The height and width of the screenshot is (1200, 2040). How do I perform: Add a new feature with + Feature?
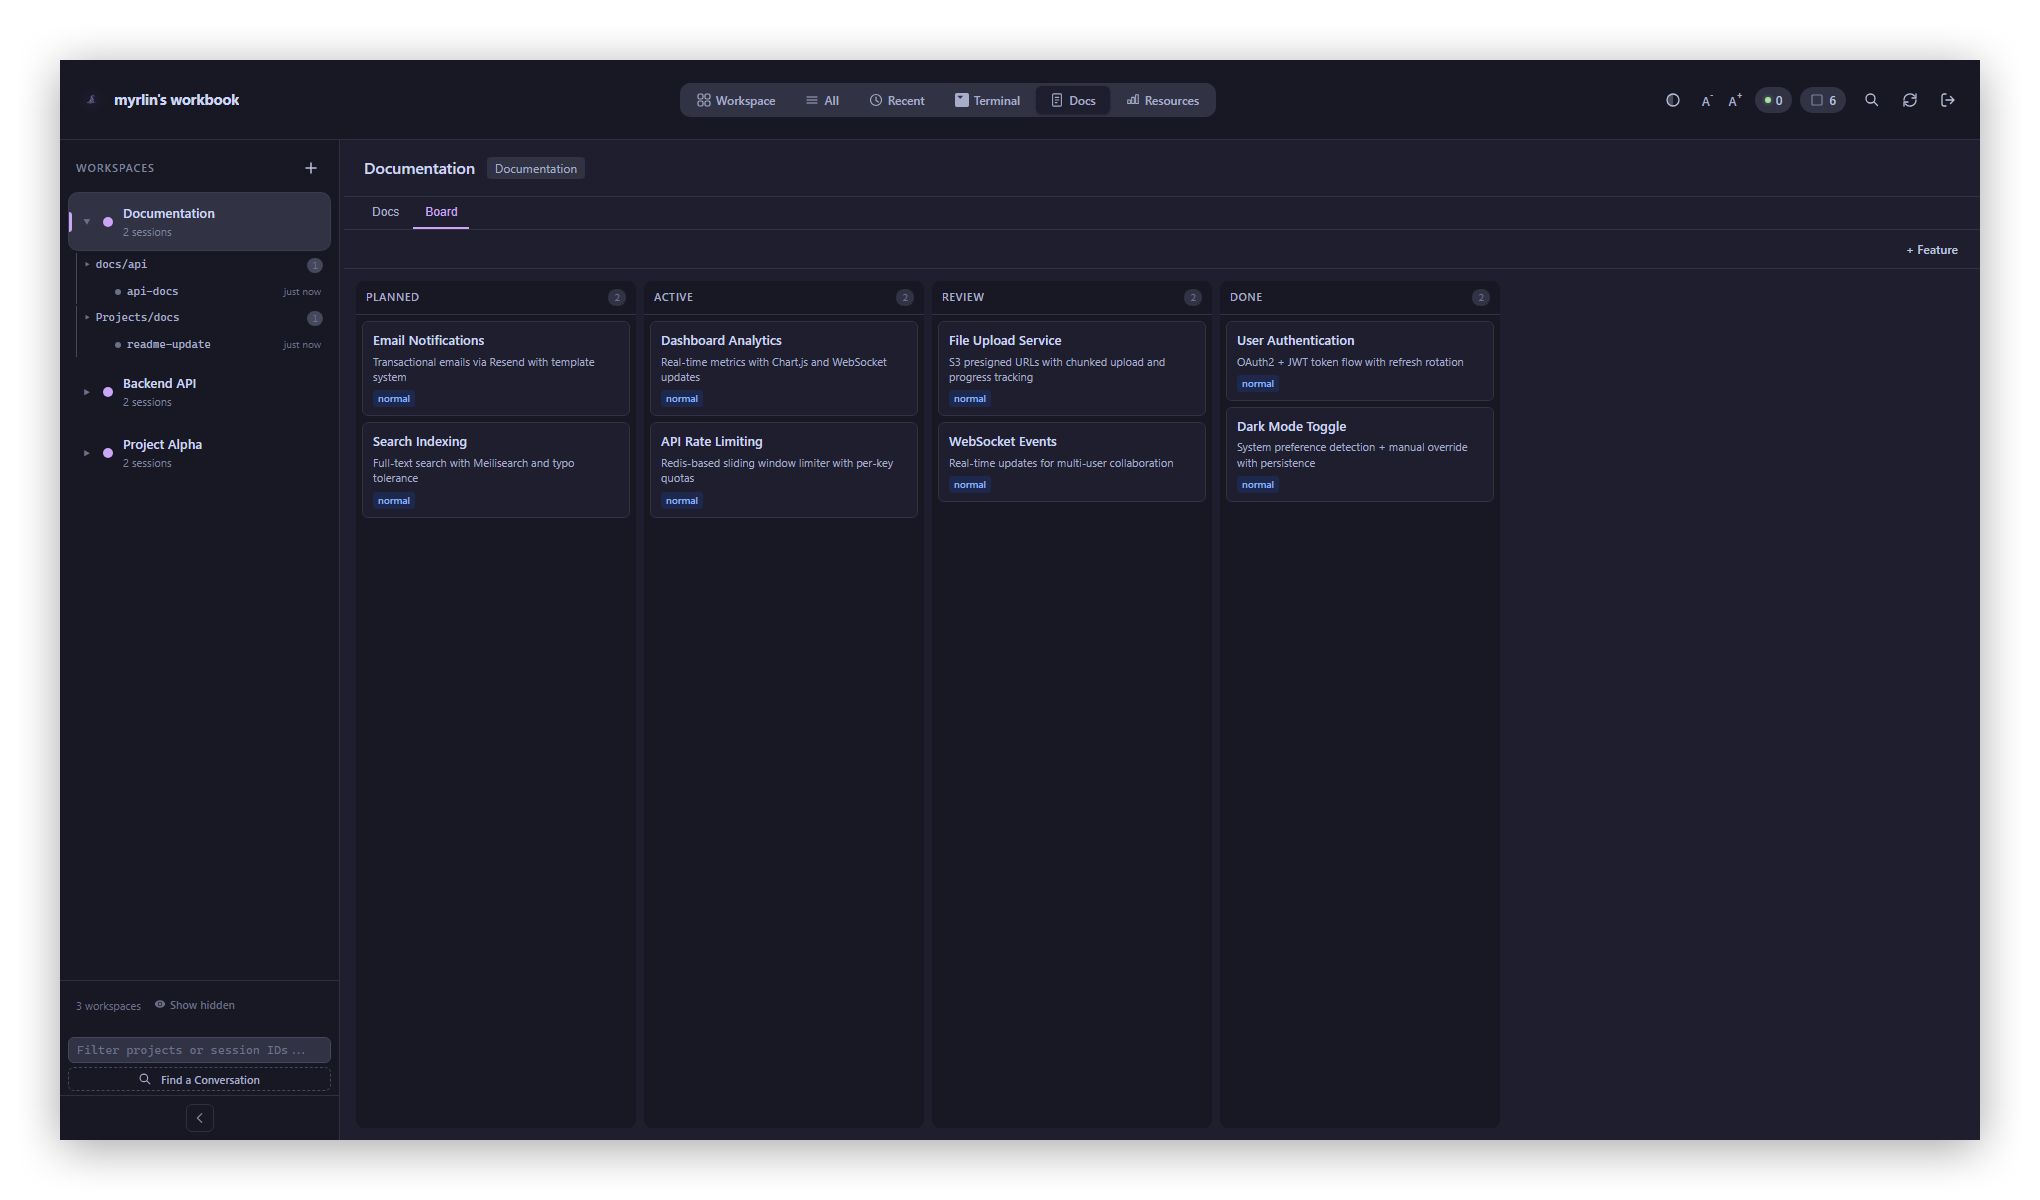tap(1932, 250)
